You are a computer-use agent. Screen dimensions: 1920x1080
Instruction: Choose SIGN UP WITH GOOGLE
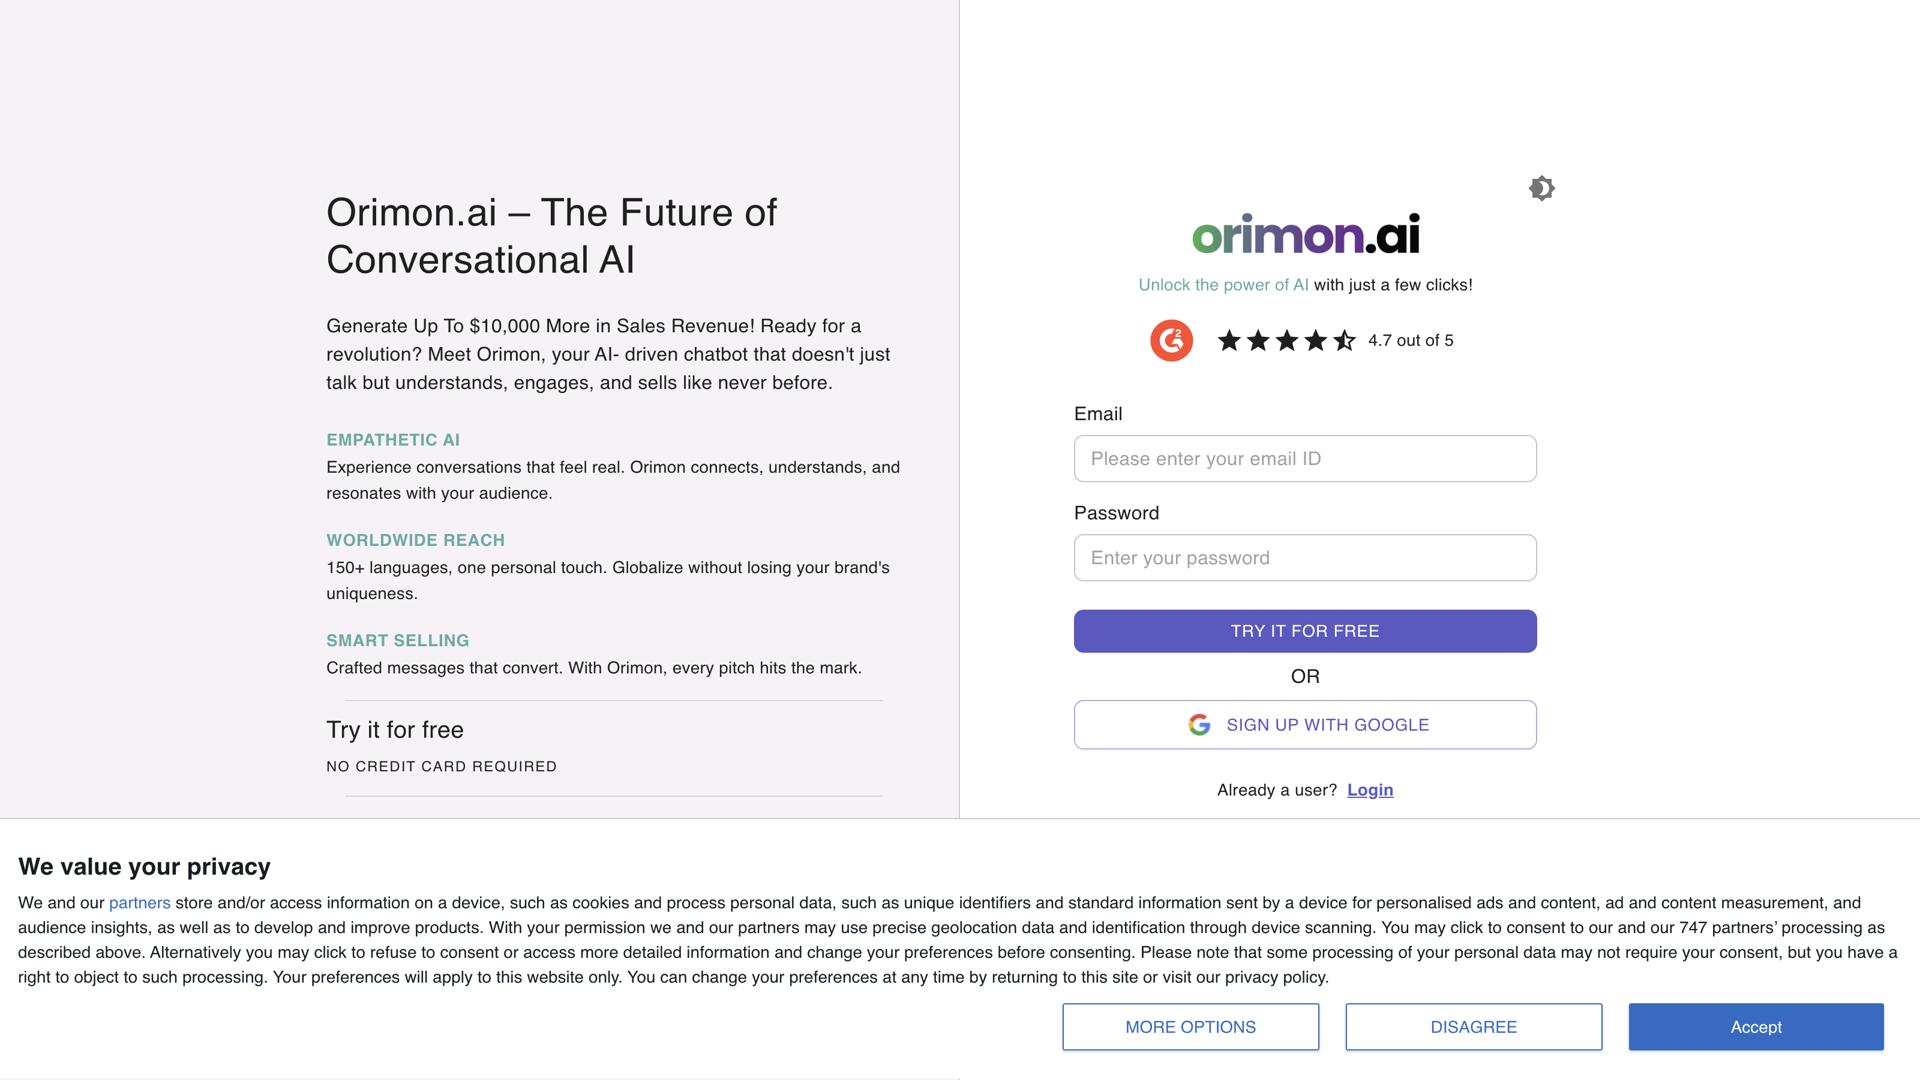coord(1305,724)
